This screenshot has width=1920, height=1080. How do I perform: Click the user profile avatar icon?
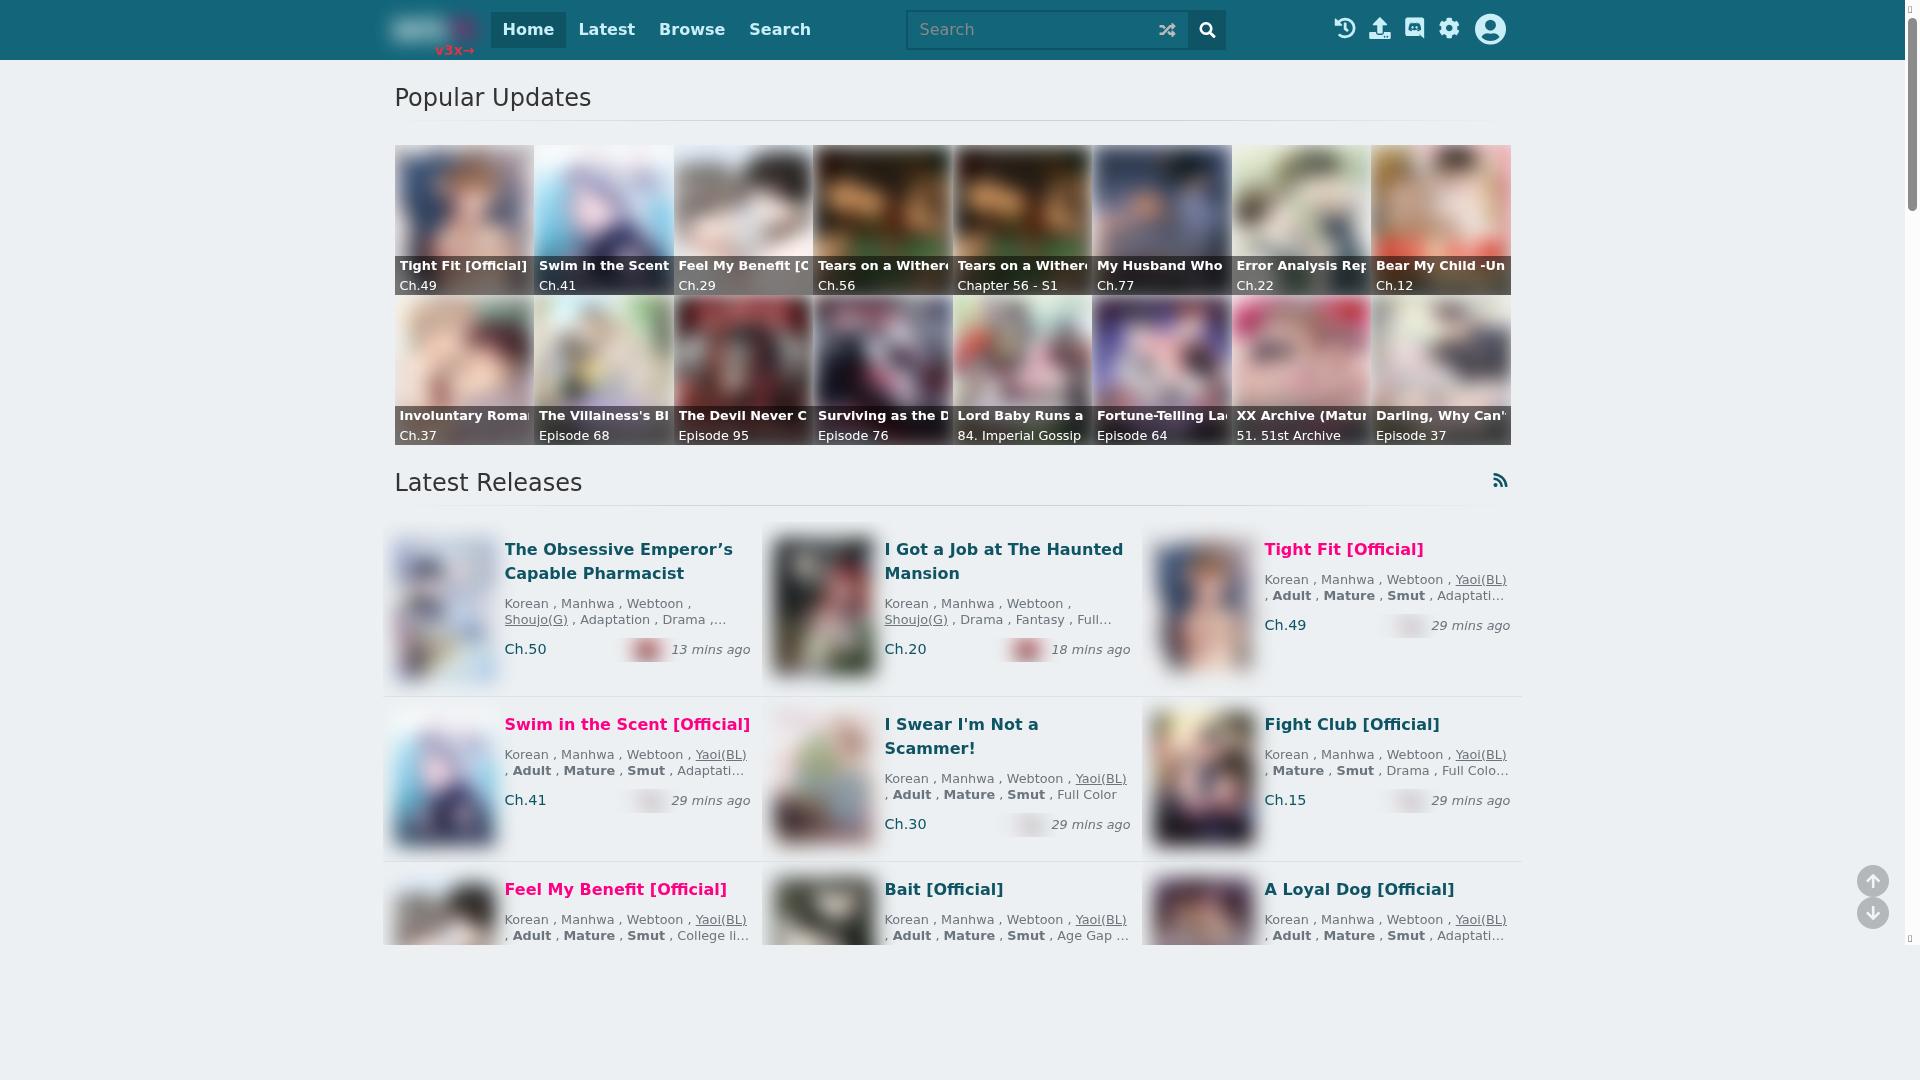click(x=1490, y=29)
